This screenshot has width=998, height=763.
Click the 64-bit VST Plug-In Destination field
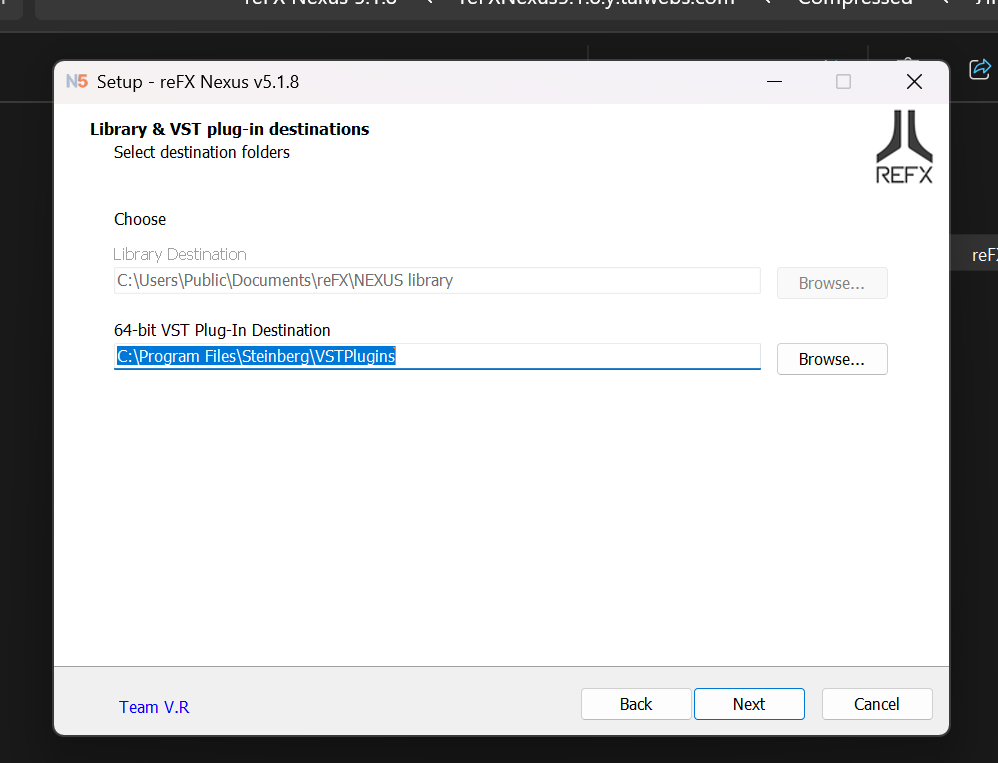437,356
